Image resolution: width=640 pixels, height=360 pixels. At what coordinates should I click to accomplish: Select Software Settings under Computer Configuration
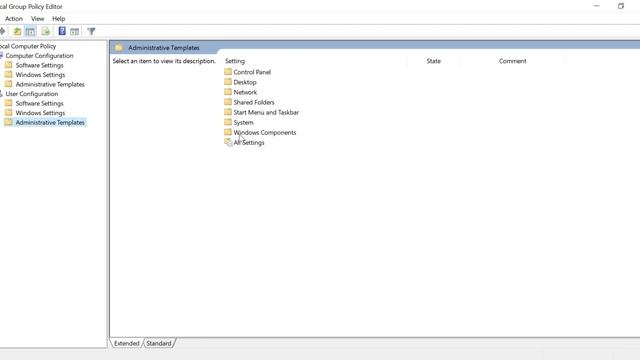tap(40, 65)
